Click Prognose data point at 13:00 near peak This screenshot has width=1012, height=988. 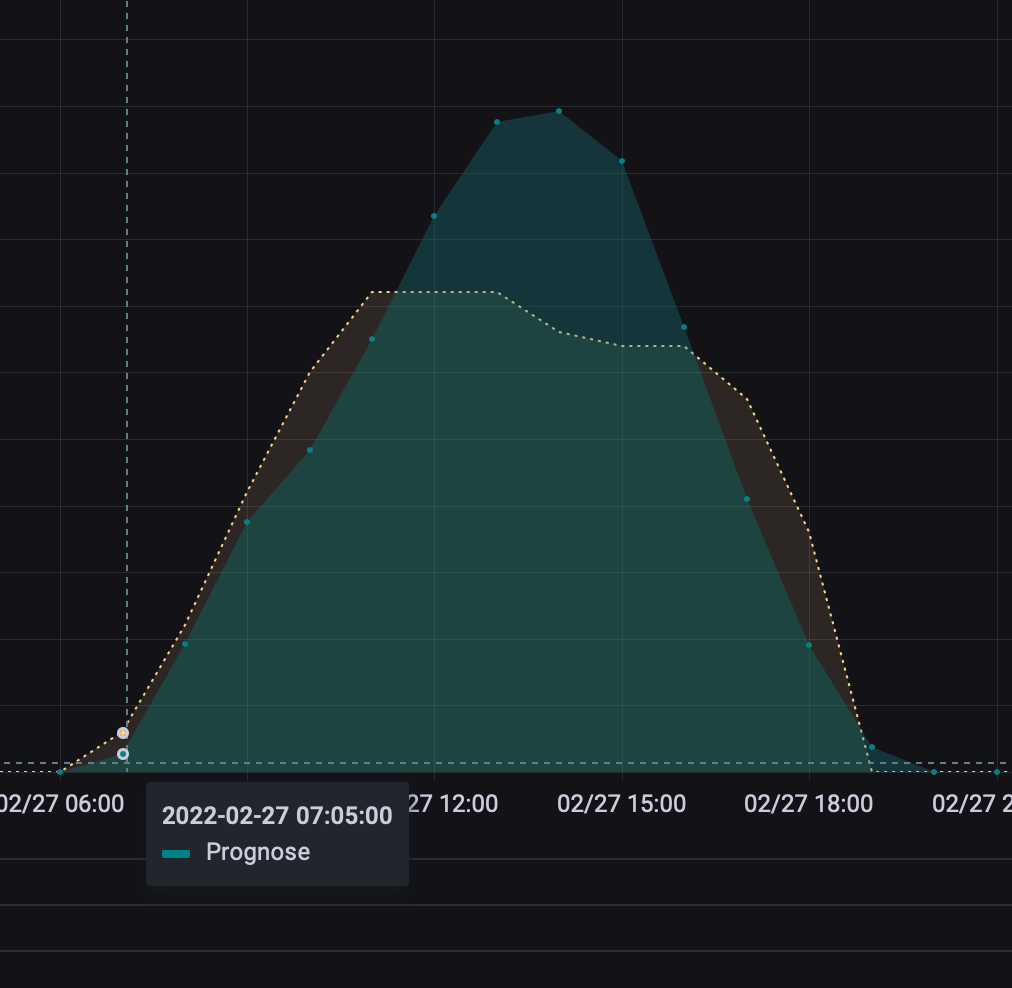[497, 122]
